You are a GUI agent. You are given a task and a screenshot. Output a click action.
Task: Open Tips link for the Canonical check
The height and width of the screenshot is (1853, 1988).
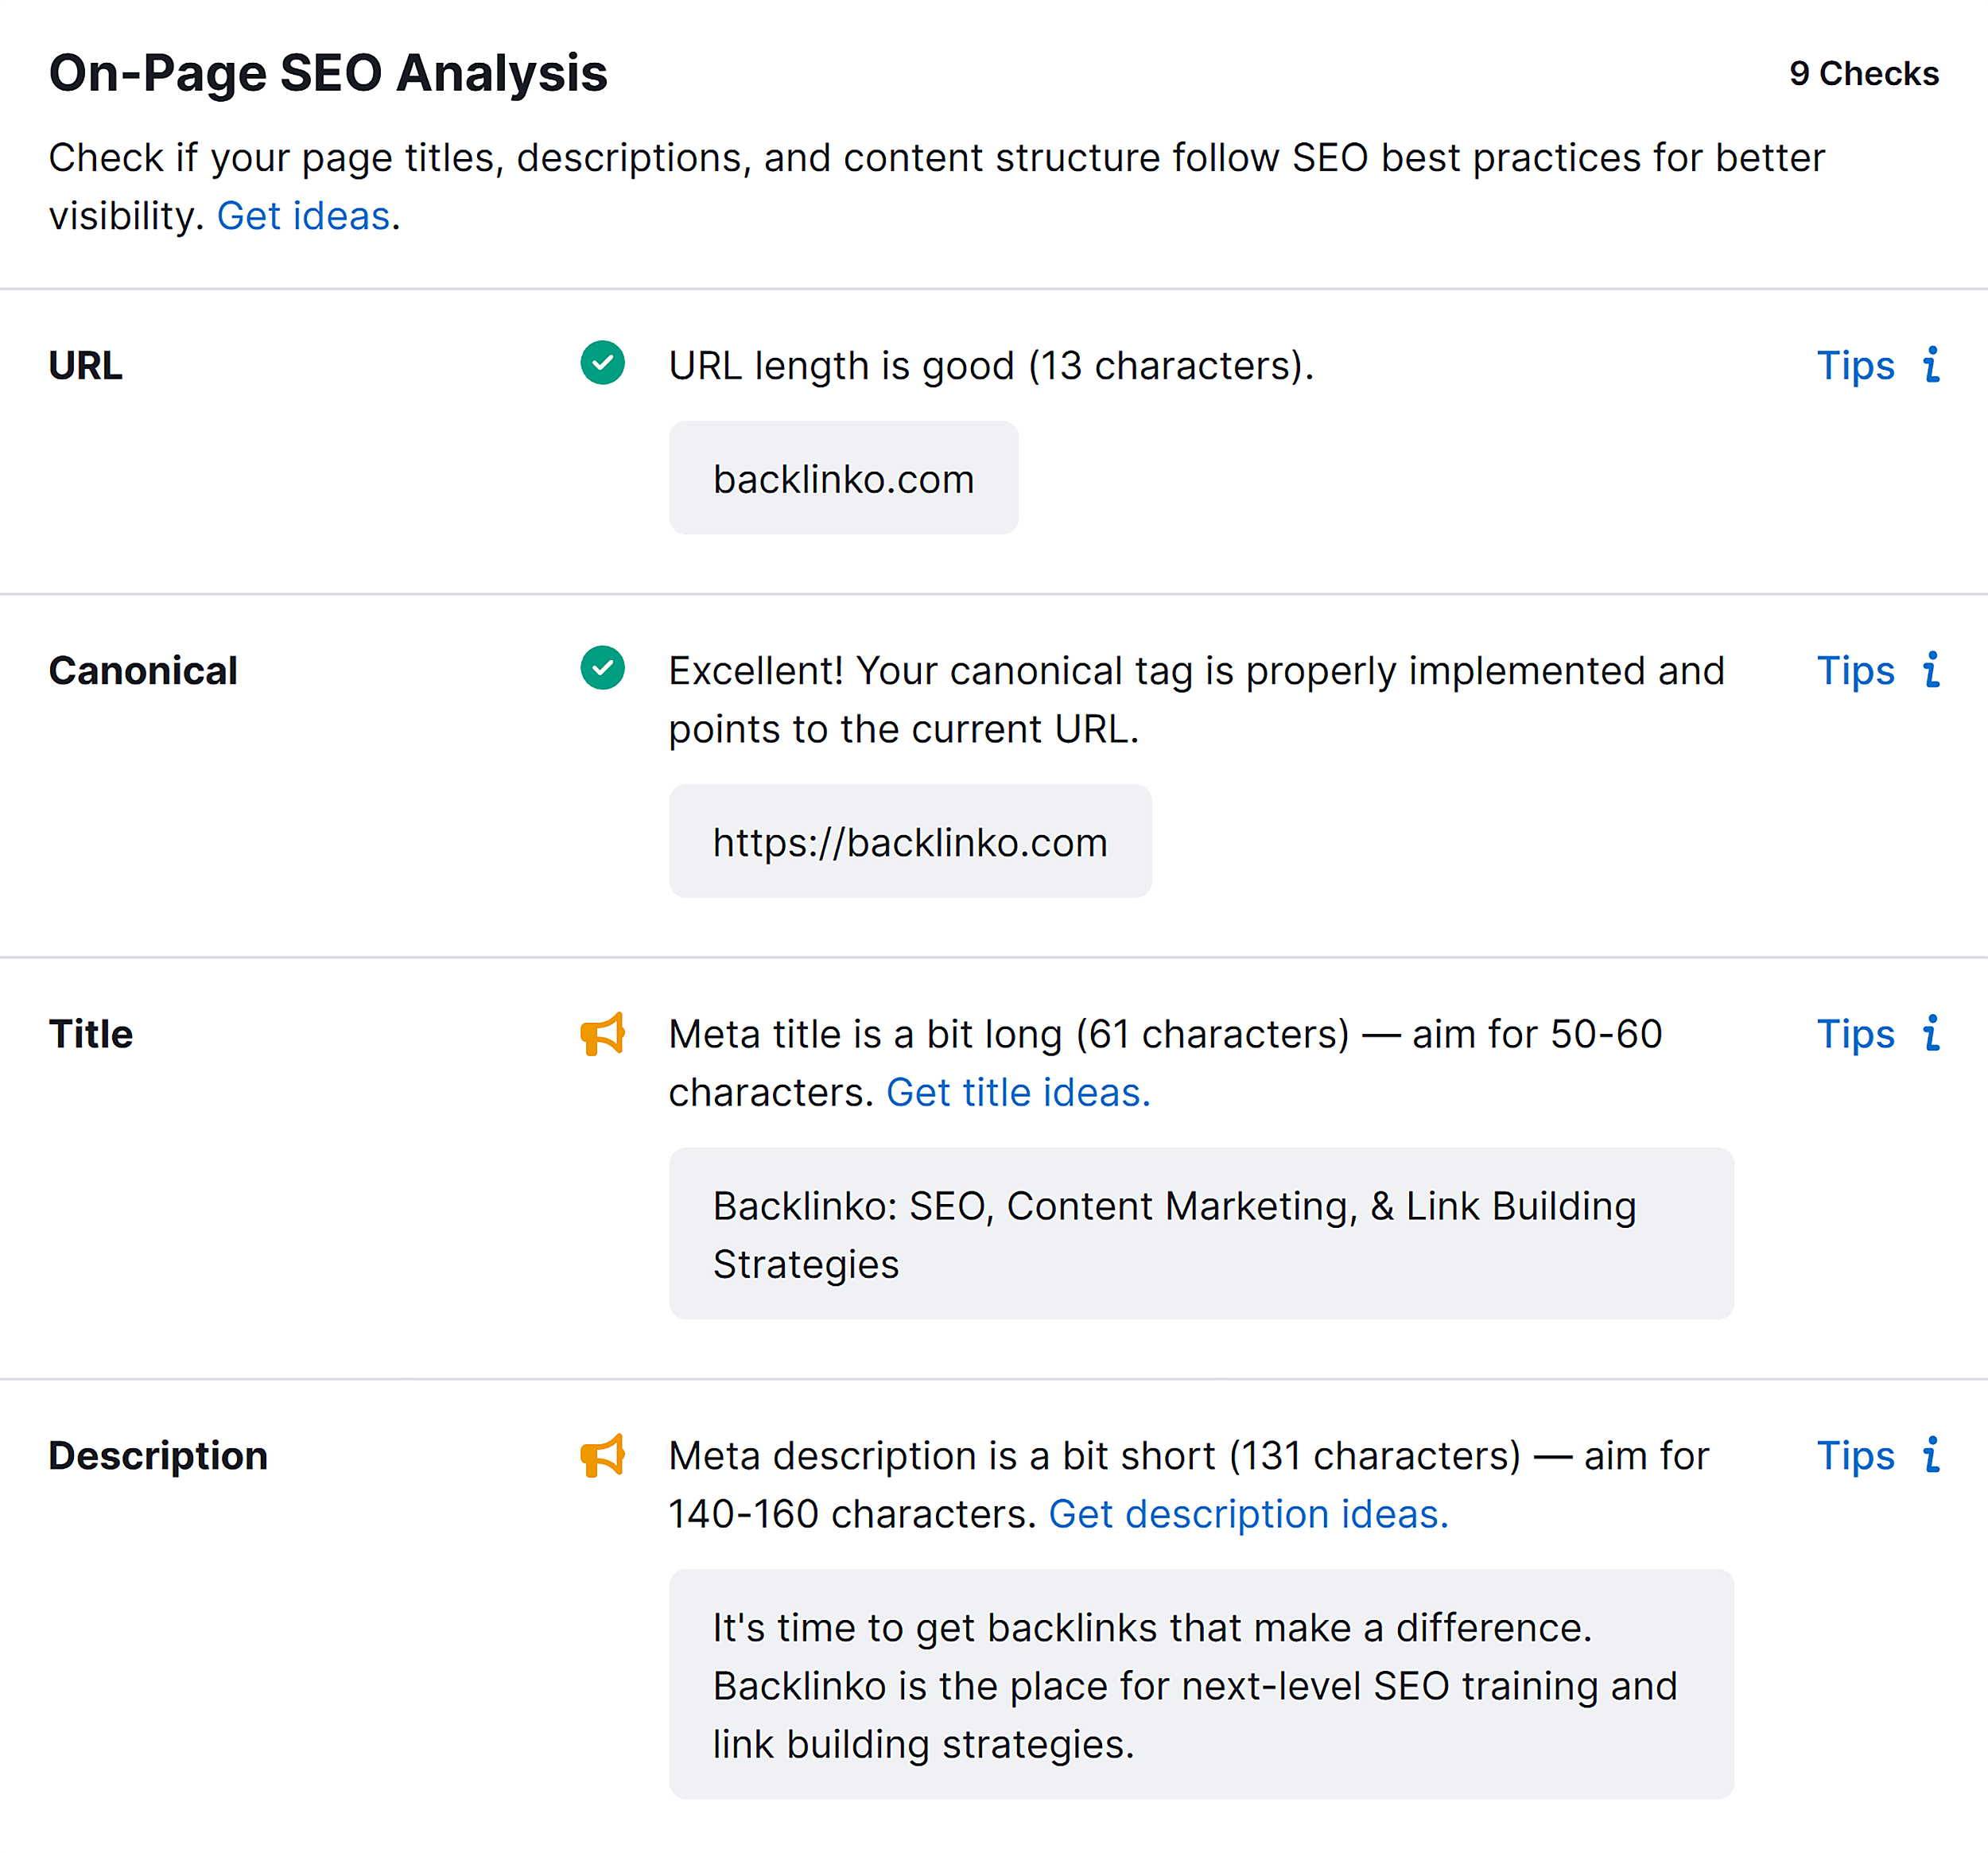click(1855, 671)
